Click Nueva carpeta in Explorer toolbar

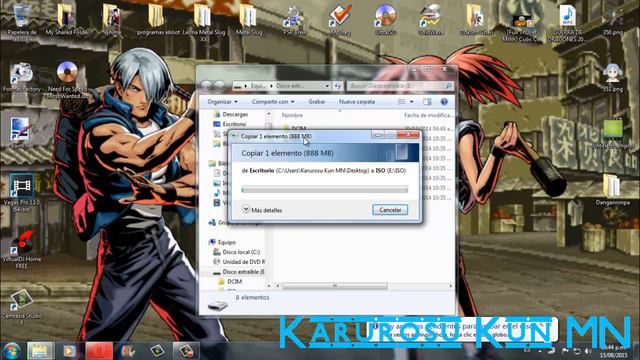(x=357, y=102)
